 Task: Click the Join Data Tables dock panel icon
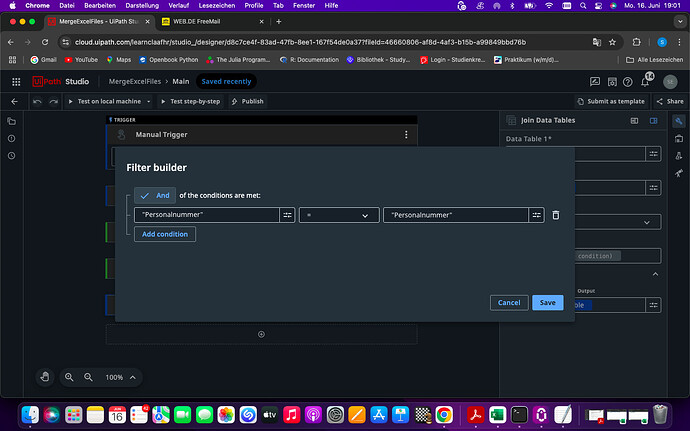coord(653,120)
